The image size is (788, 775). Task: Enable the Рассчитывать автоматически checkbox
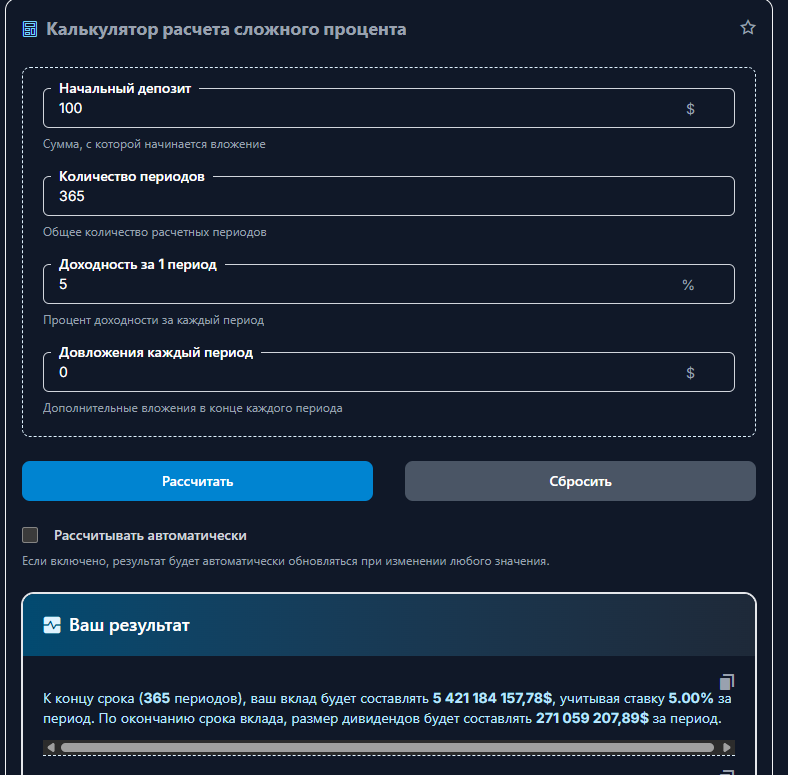(x=30, y=535)
